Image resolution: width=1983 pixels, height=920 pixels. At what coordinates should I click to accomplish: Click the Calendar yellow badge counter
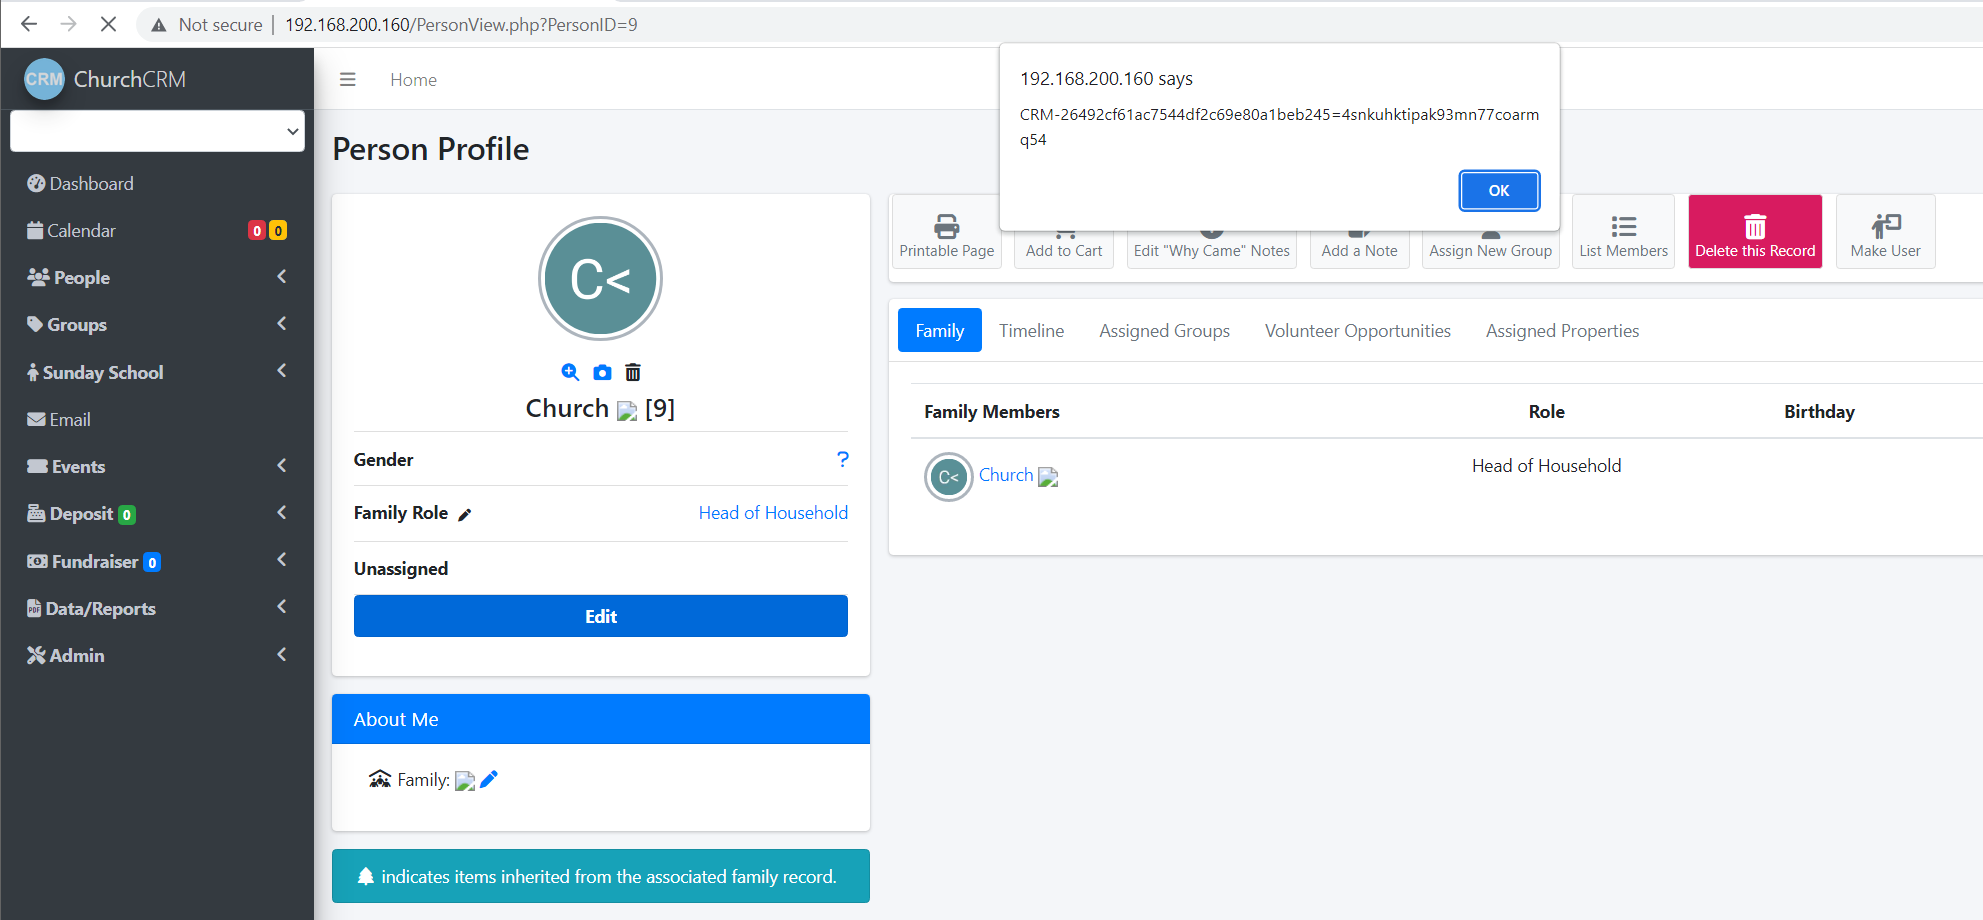pyautogui.click(x=278, y=231)
